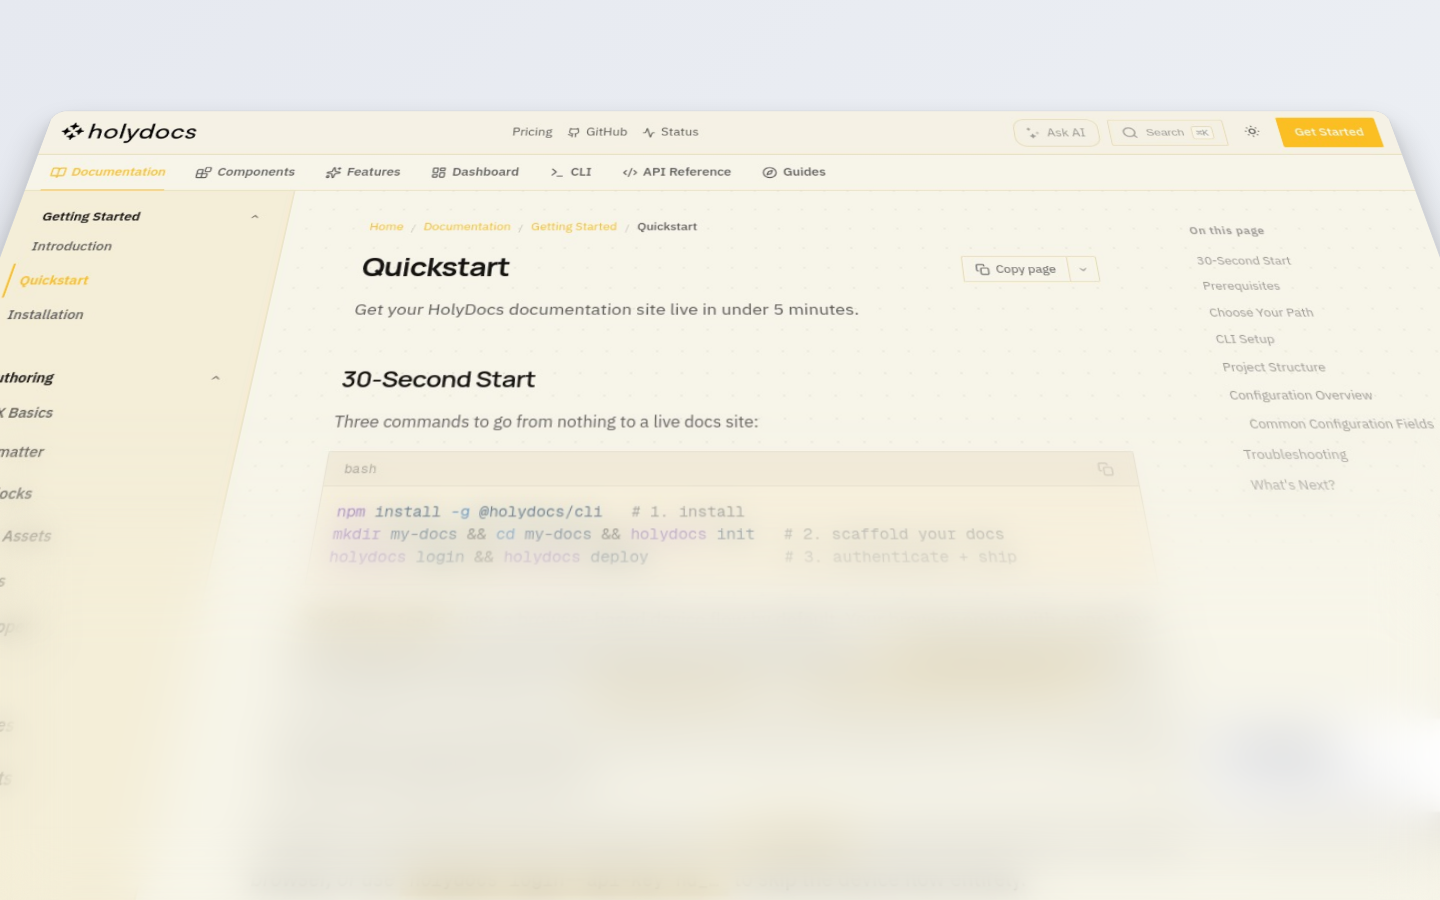Go to Home breadcrumb
This screenshot has width=1440, height=900.
(386, 227)
